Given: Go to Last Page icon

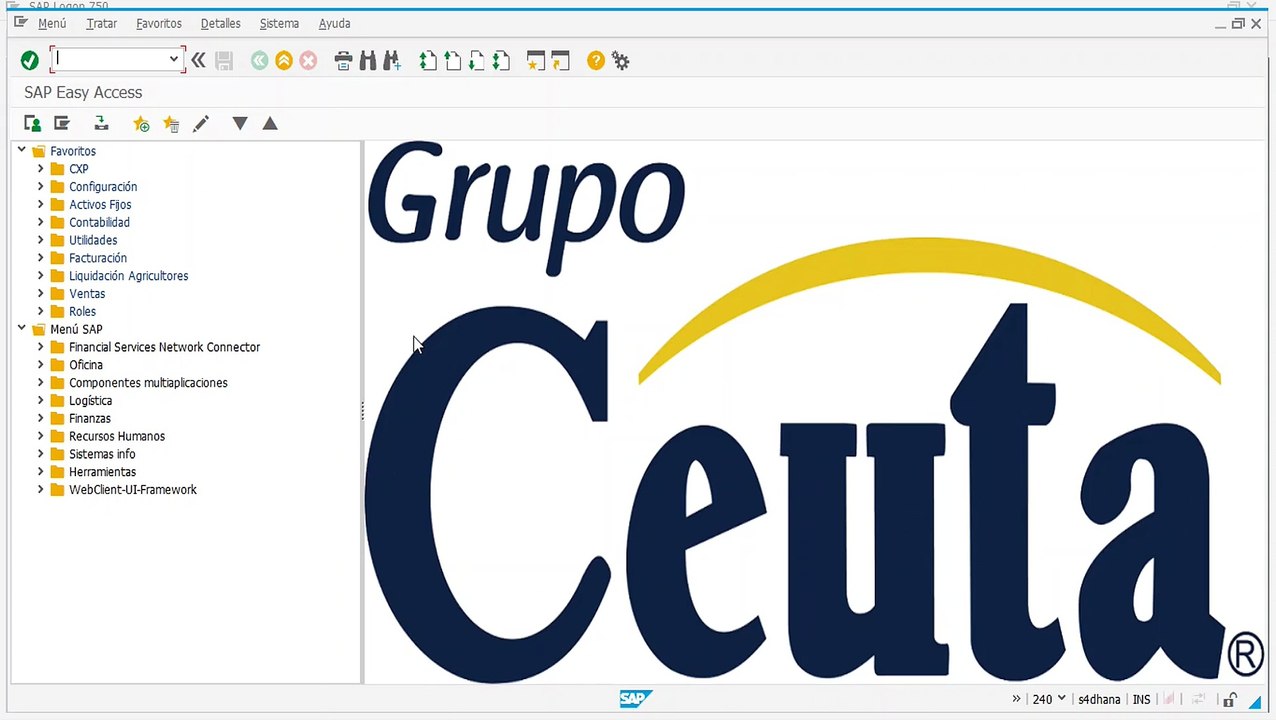Looking at the screenshot, I should pyautogui.click(x=501, y=61).
